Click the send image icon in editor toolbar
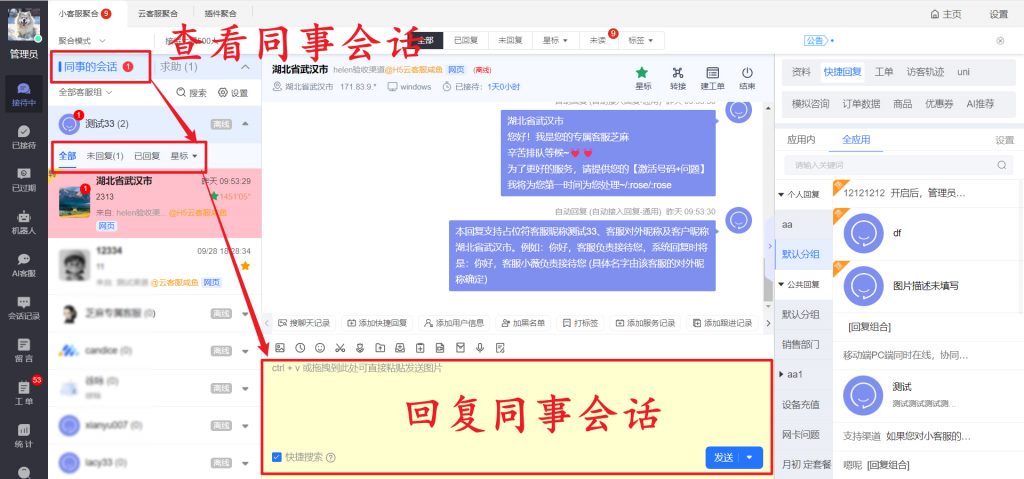This screenshot has width=1024, height=479. click(280, 348)
